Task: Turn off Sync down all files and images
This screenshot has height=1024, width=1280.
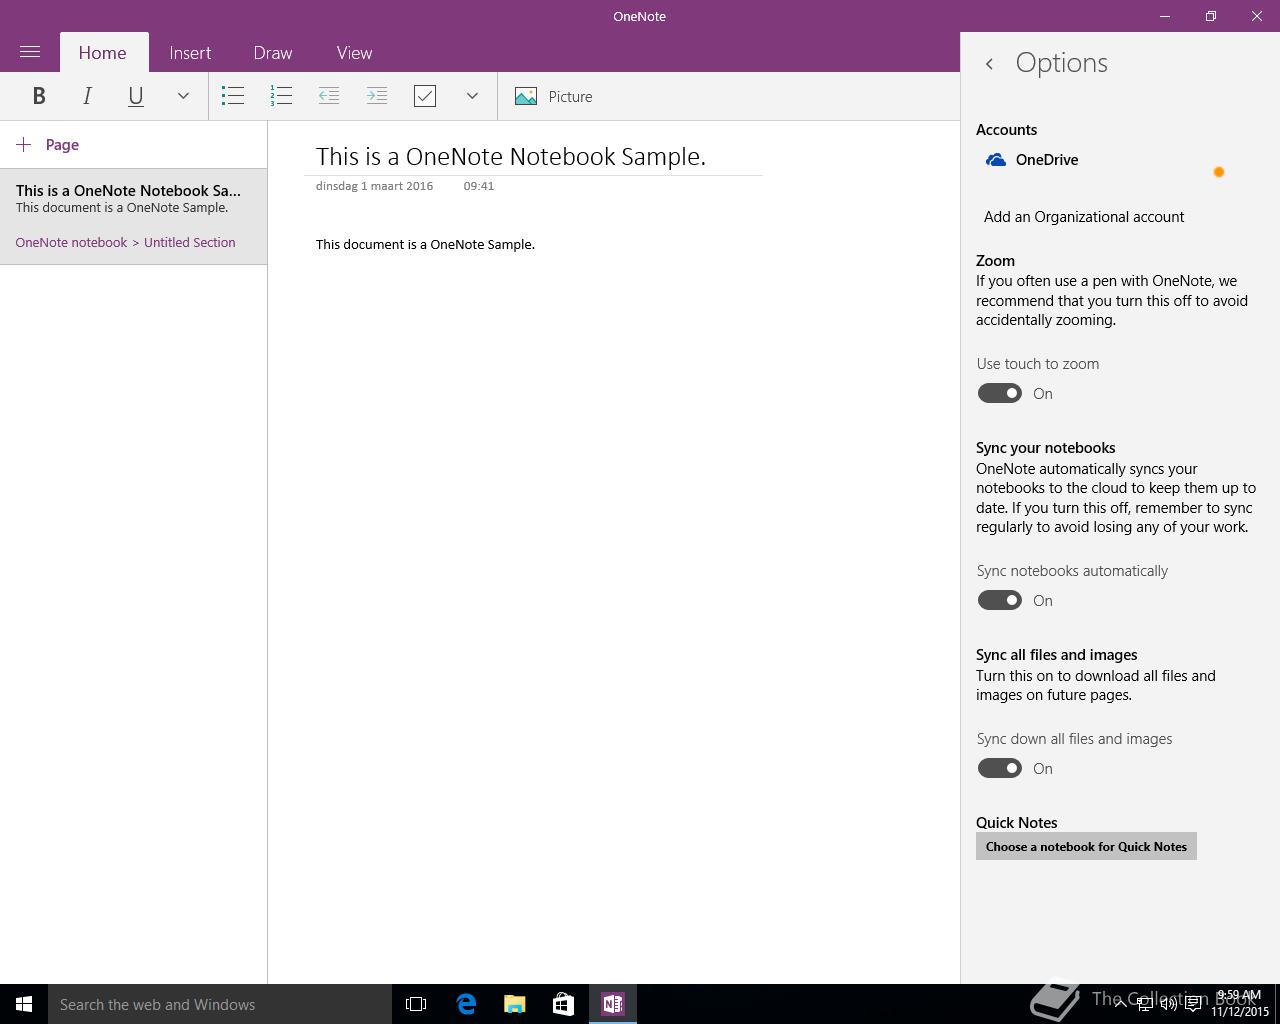Action: (1000, 768)
